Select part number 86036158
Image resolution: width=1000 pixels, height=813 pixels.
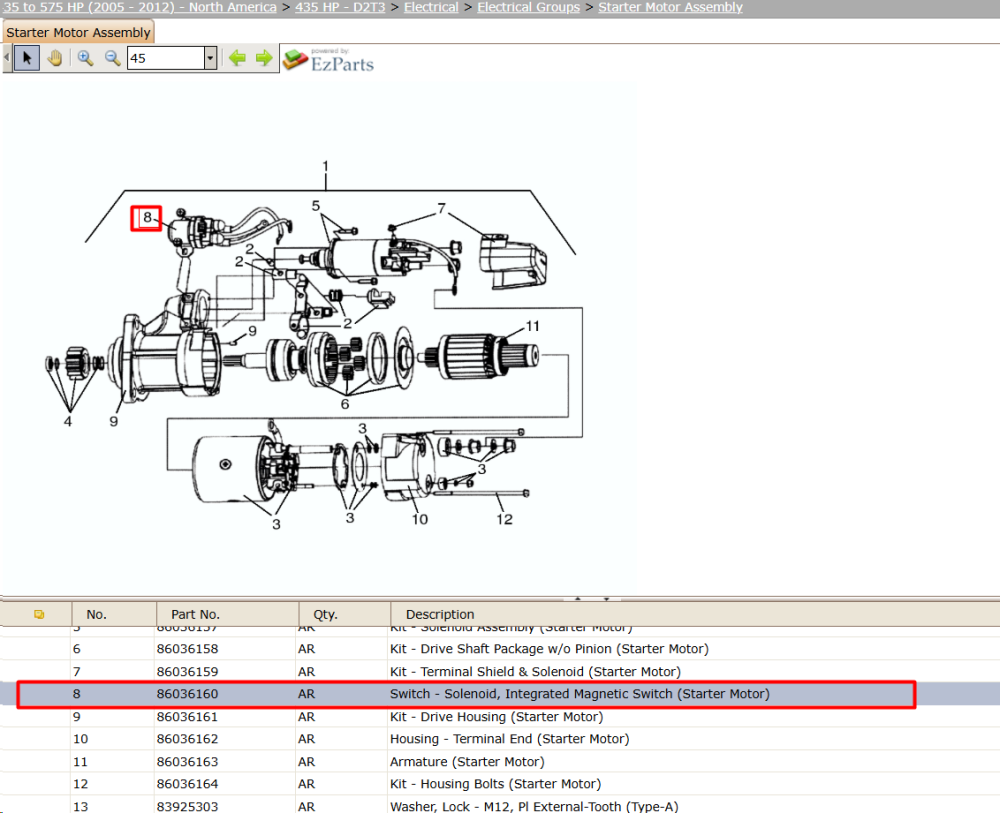click(188, 649)
